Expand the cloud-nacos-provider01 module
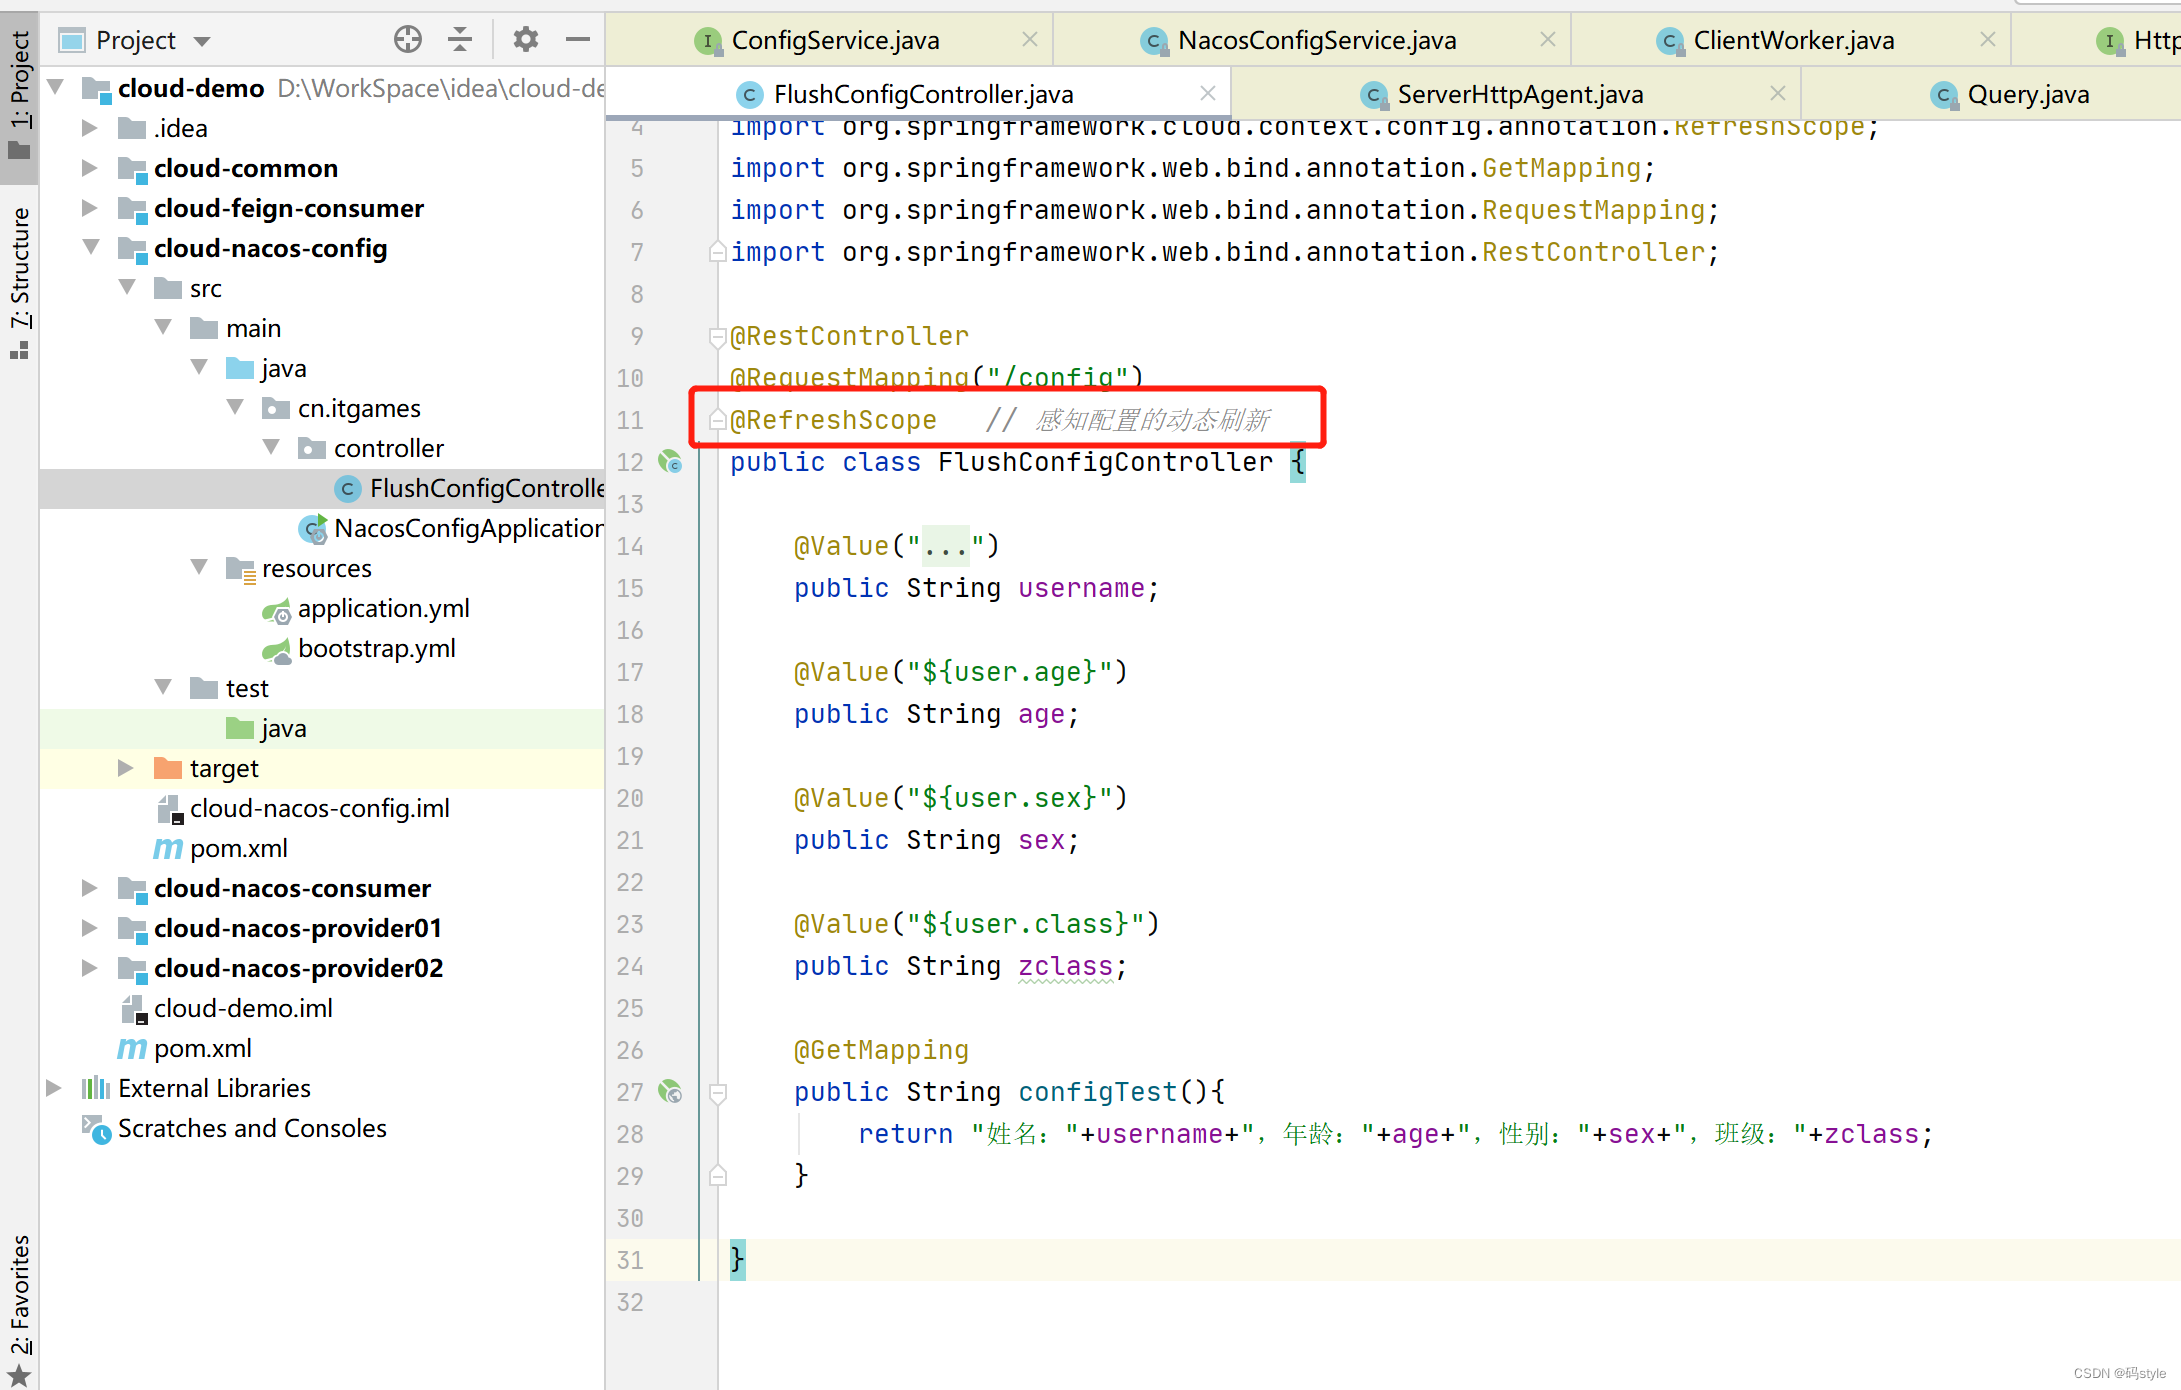This screenshot has height=1390, width=2181. 89,927
